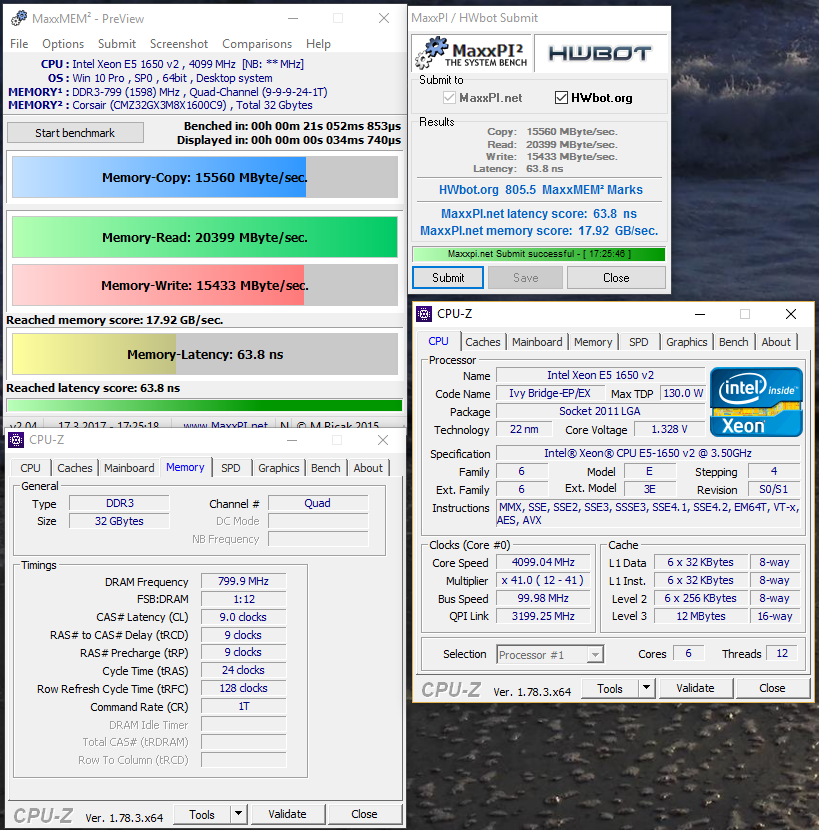Click Tools button in CPU-Z CPU window
819x830 pixels.
pos(610,688)
